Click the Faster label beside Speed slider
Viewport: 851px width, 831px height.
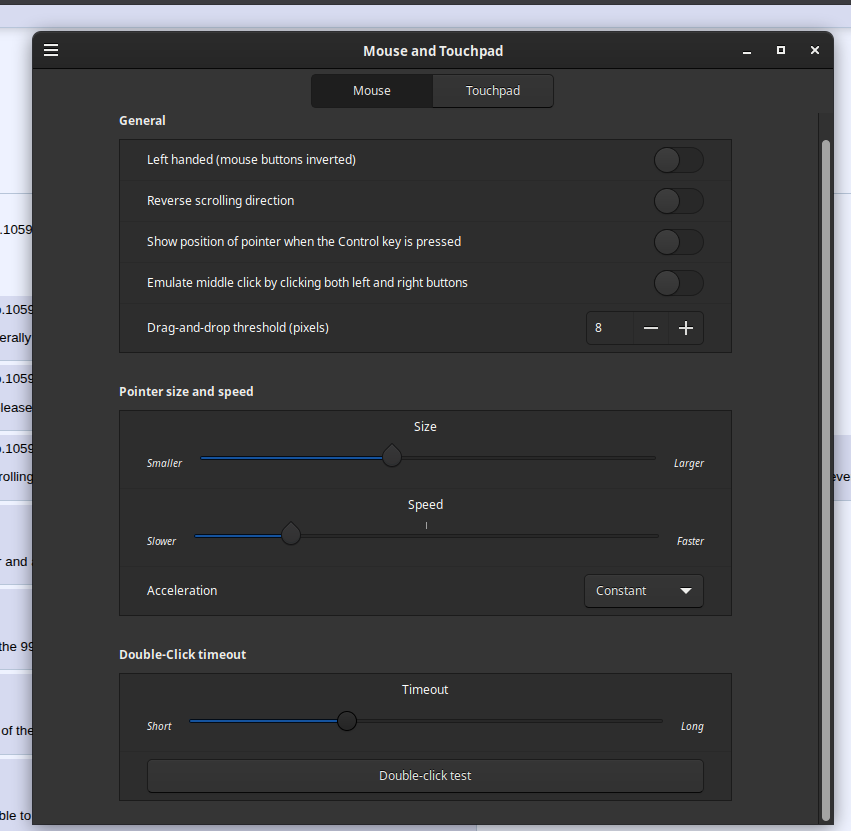(690, 541)
